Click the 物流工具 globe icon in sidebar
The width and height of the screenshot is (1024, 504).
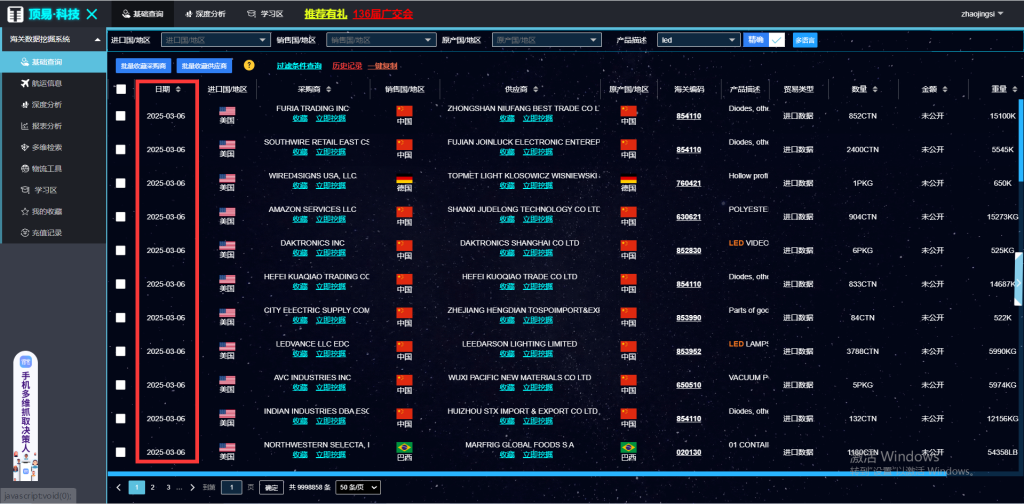[x=24, y=169]
